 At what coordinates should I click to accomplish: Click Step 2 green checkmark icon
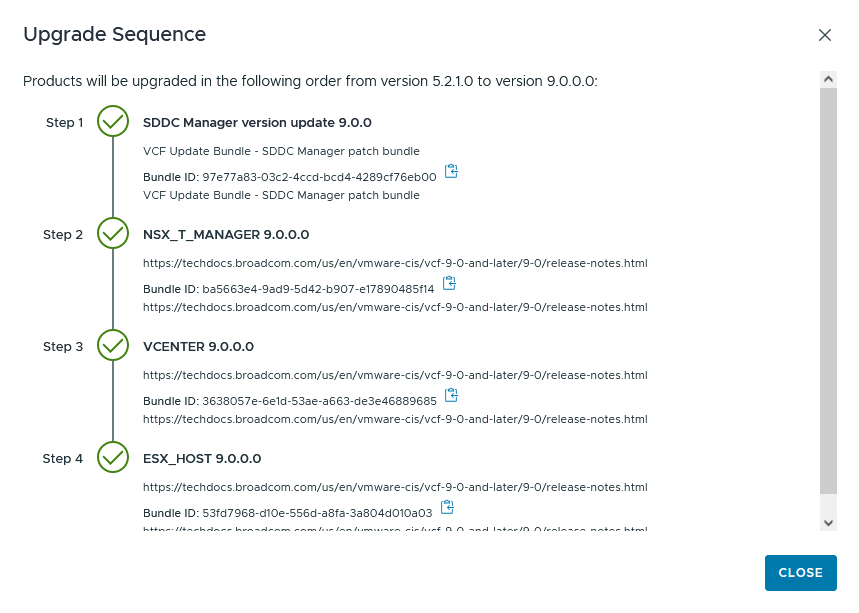point(113,234)
